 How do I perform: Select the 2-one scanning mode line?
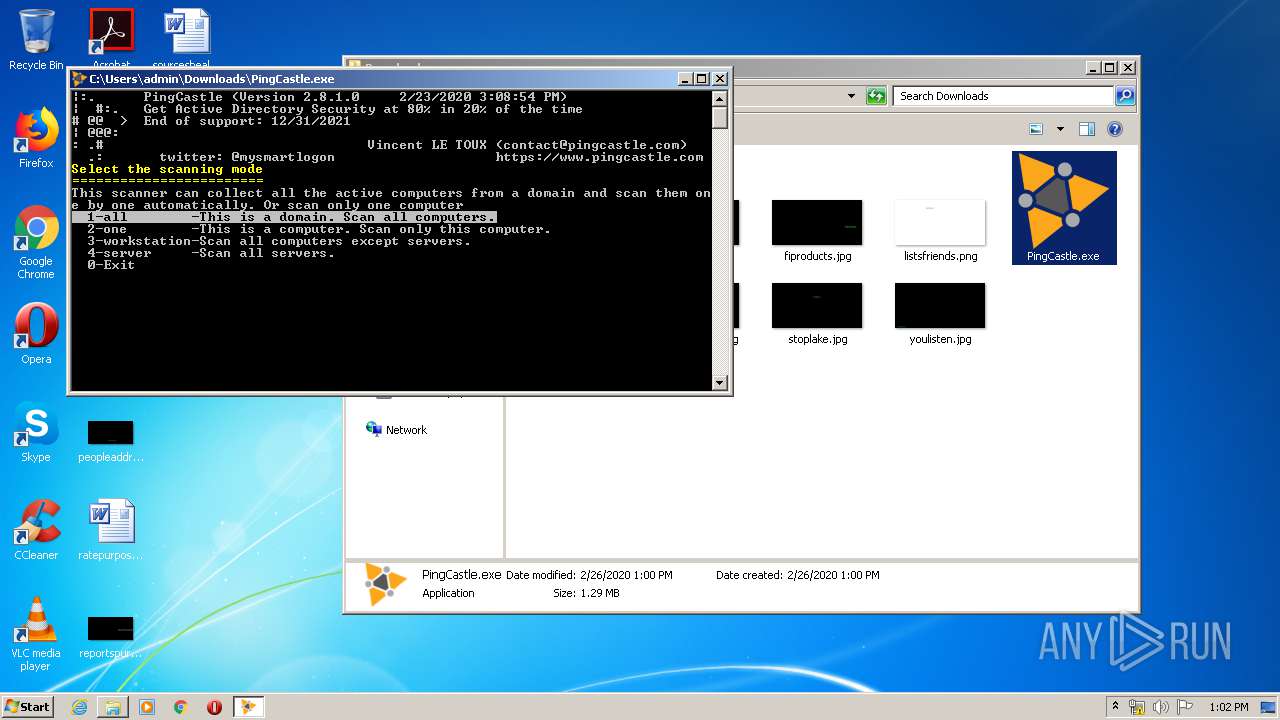pyautogui.click(x=318, y=229)
